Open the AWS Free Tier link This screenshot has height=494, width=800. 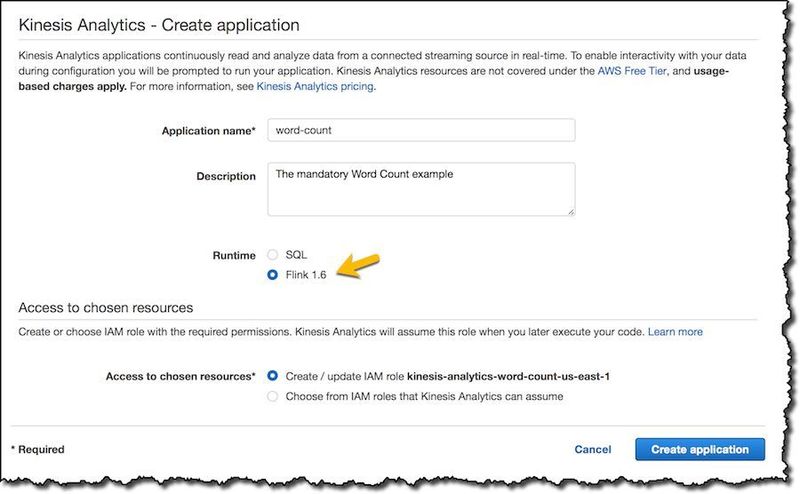(x=632, y=71)
